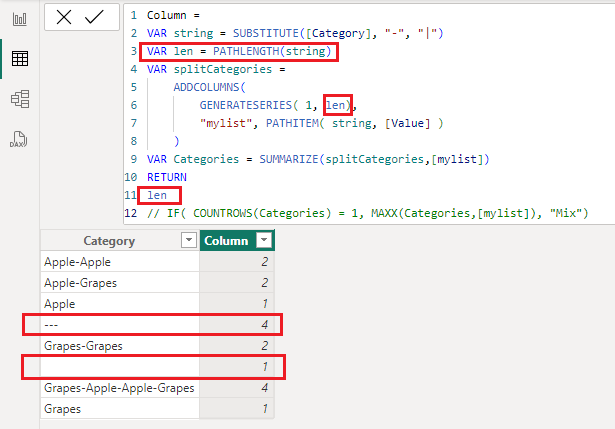
Task: Switch to the Data table view
Action: click(20, 59)
